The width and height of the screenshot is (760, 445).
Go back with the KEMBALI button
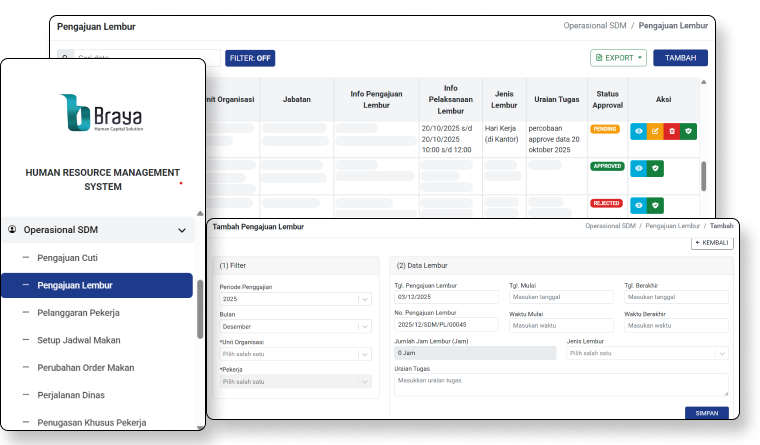click(712, 243)
